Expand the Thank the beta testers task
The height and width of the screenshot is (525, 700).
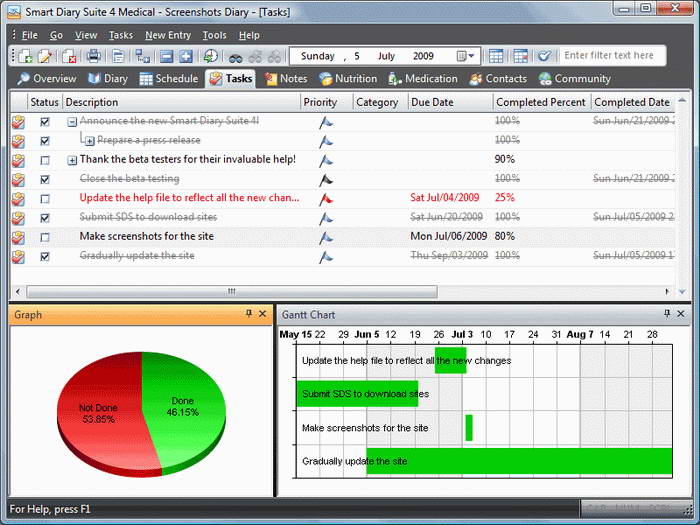tap(72, 160)
